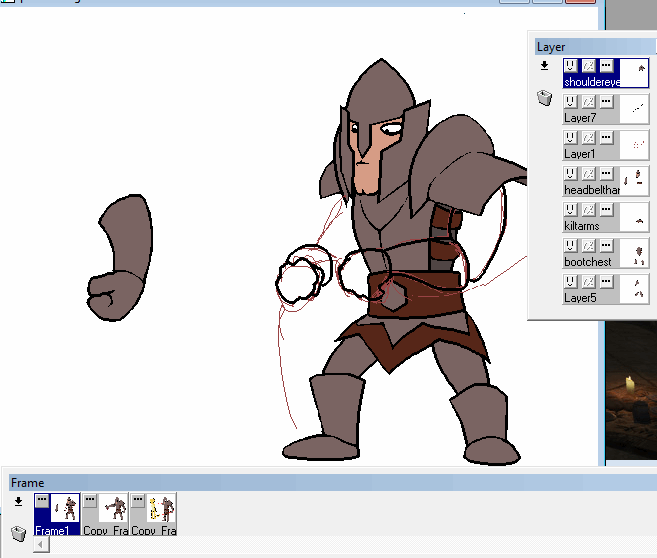Click the pencil icon on Layer7

(588, 101)
